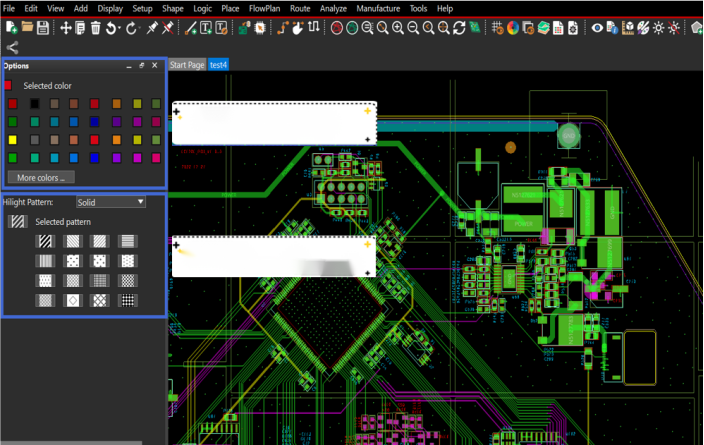The image size is (704, 445).
Task: Open the Color wheel settings icon
Action: 513,28
